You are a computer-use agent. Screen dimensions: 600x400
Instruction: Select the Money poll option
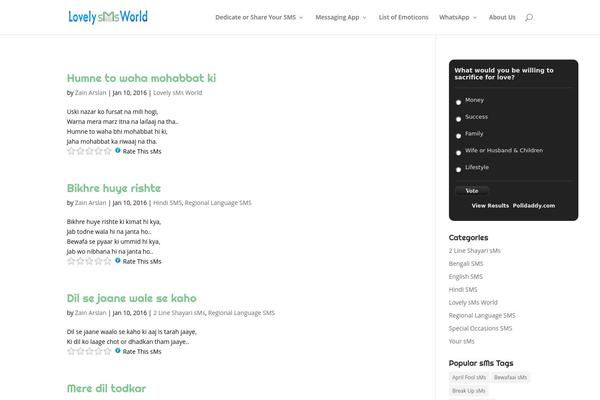(x=458, y=102)
